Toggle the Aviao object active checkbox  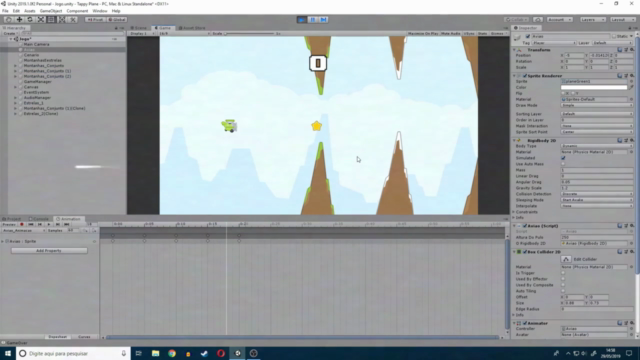coord(528,36)
